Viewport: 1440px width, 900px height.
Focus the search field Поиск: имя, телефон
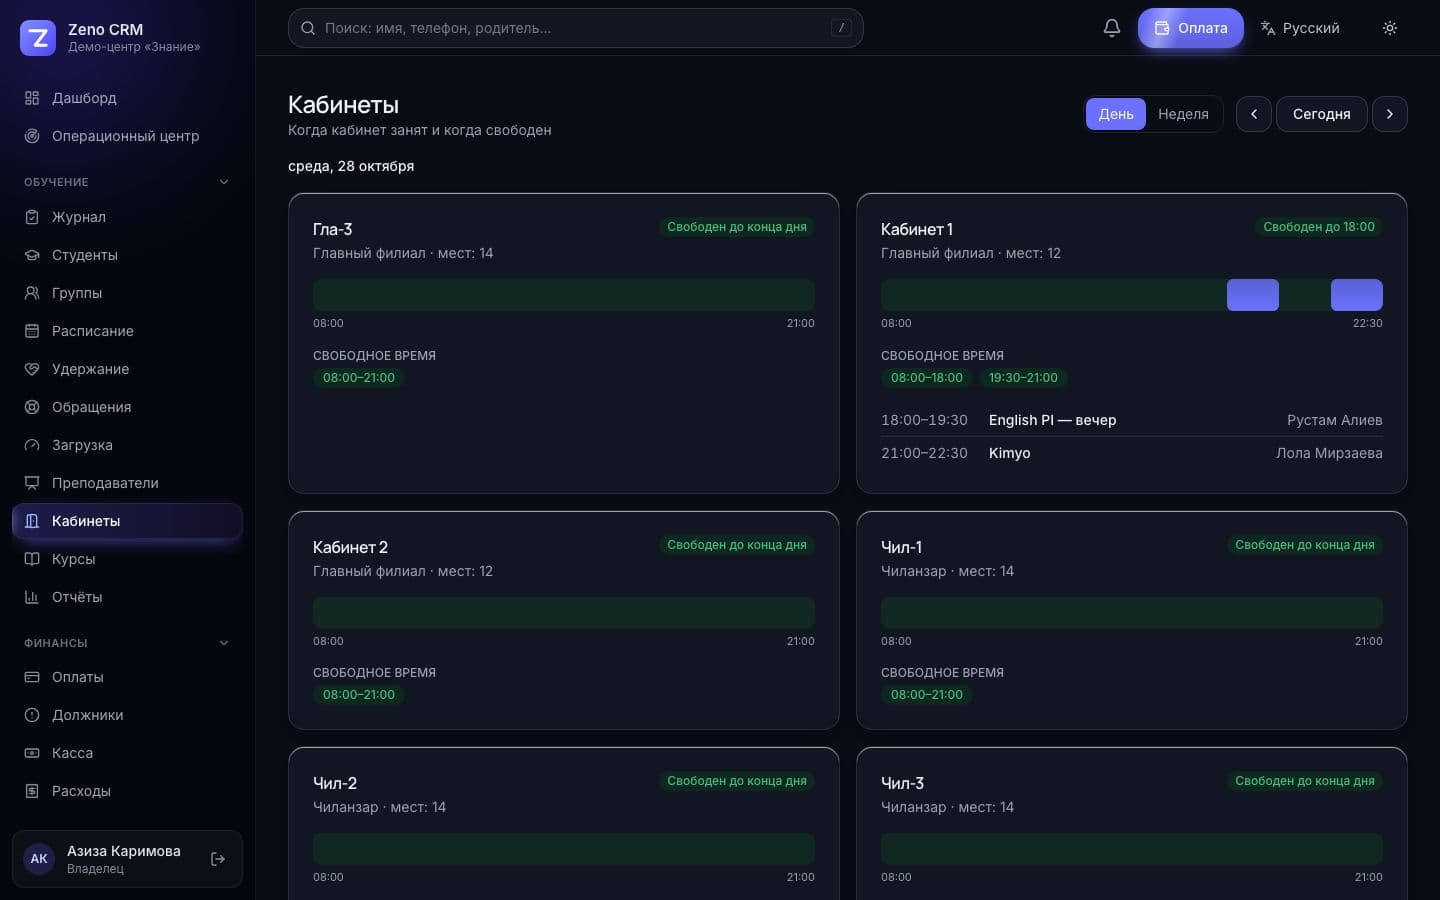(575, 28)
